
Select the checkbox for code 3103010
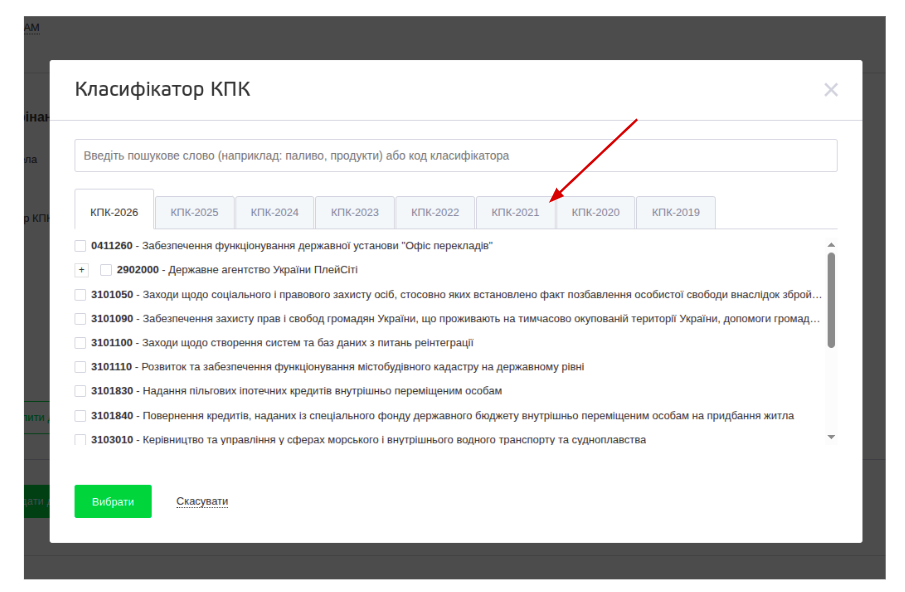pyautogui.click(x=80, y=438)
